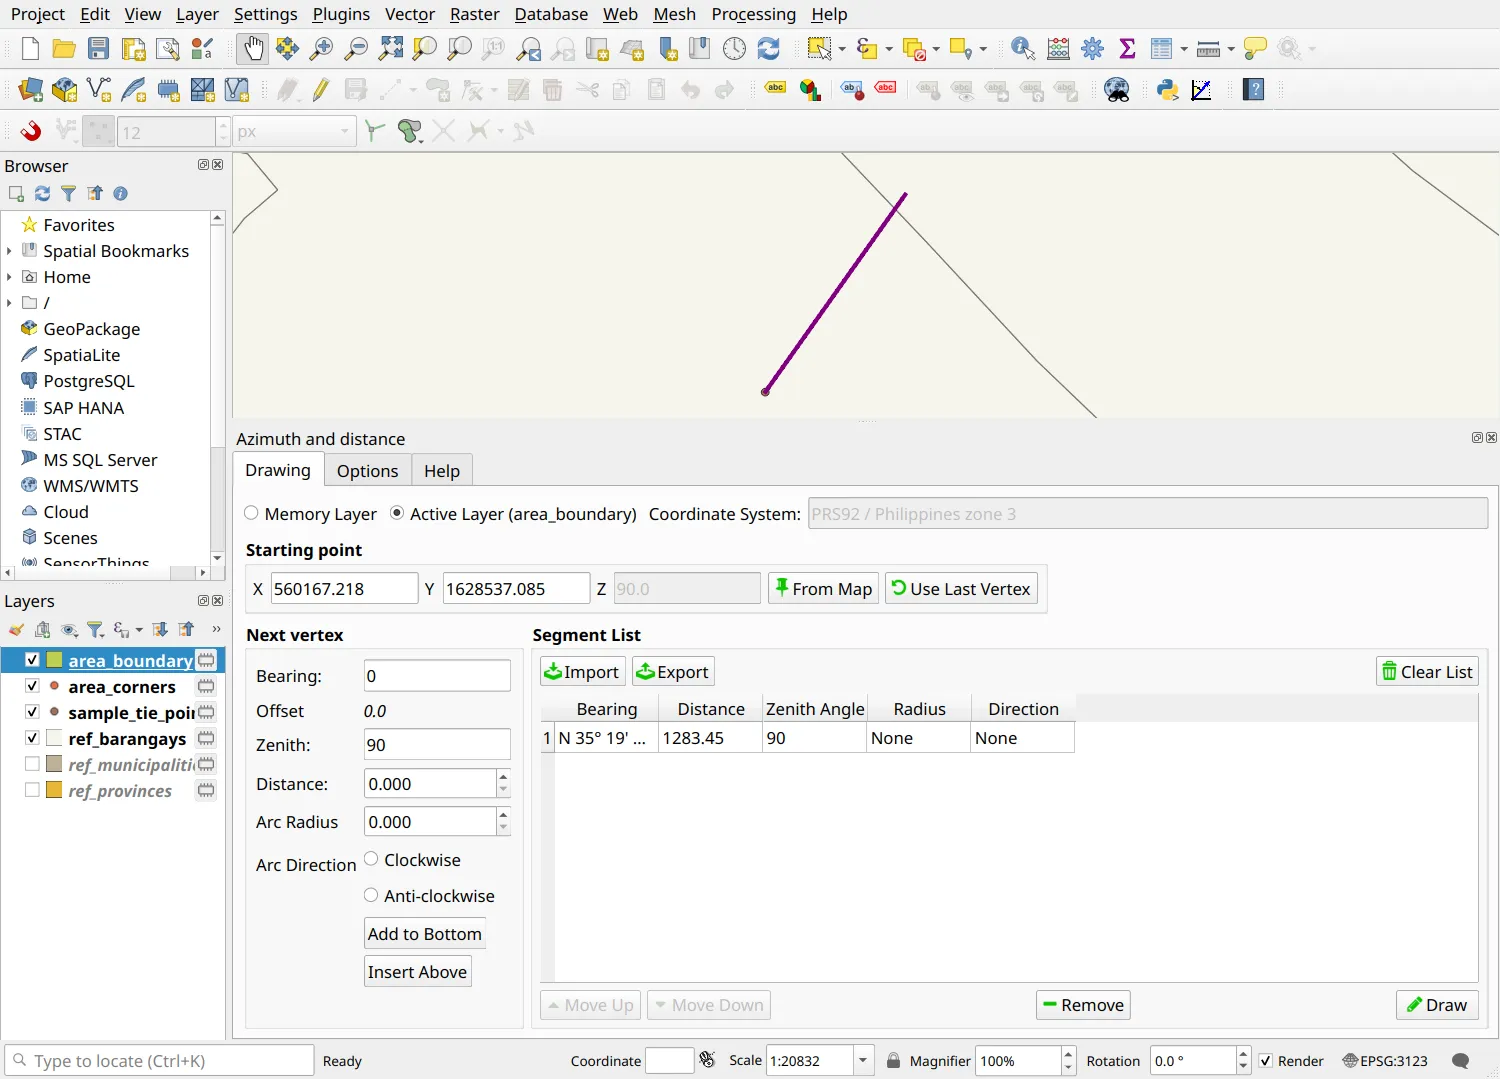Show the ref_municipalities layer
This screenshot has height=1079, width=1500.
(x=32, y=764)
